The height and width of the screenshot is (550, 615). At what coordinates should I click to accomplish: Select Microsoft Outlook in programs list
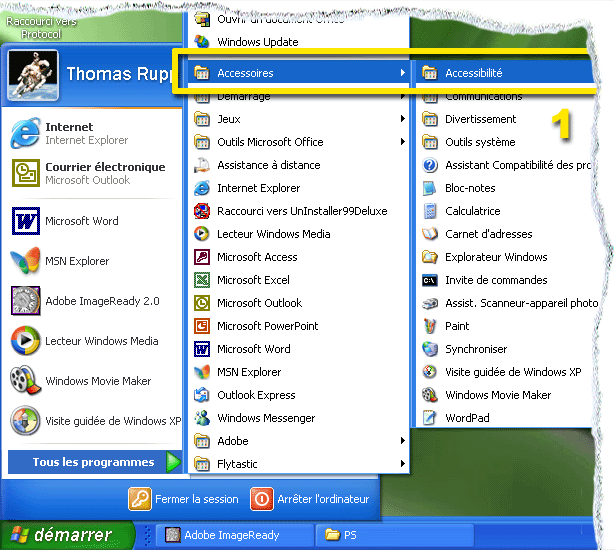299,303
